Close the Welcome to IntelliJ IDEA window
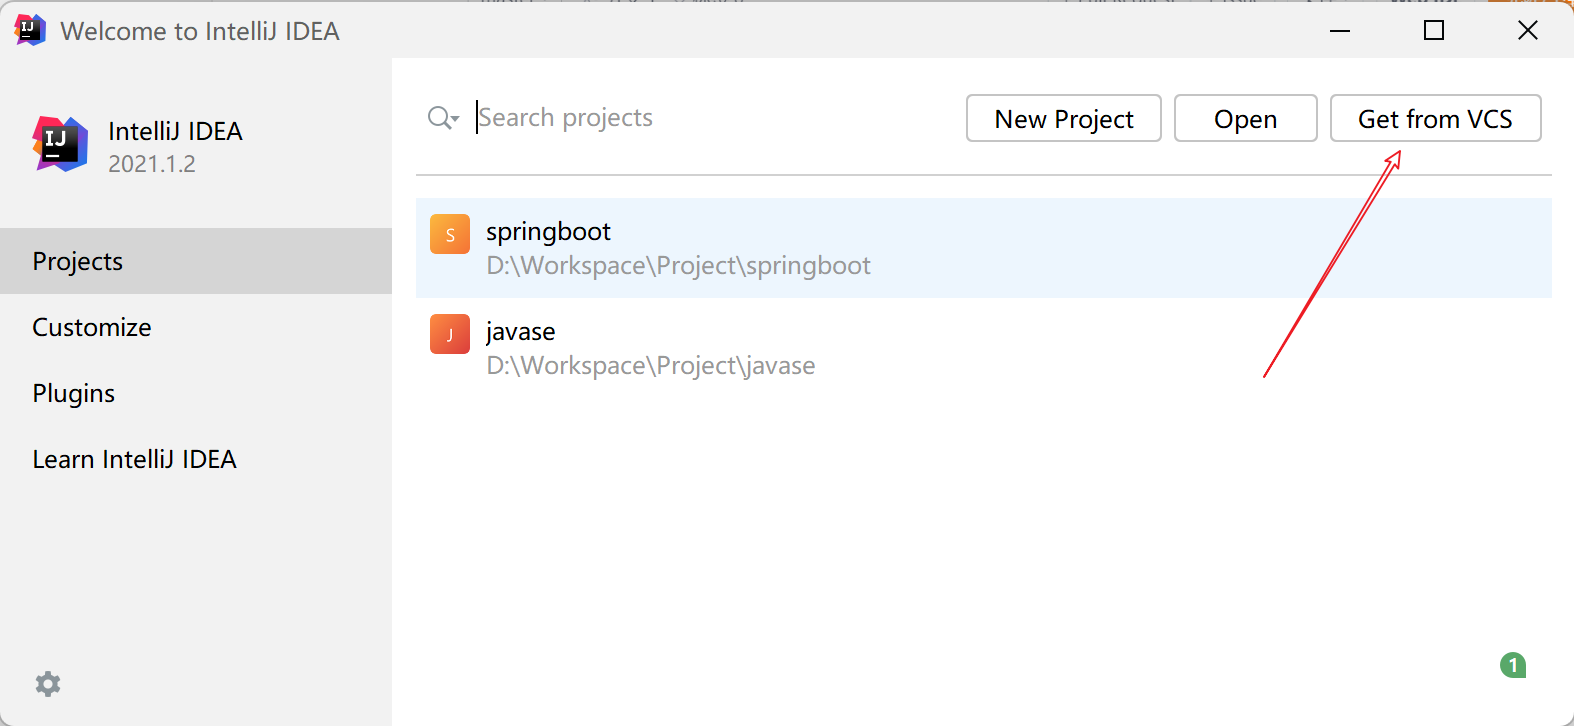This screenshot has width=1574, height=726. tap(1527, 31)
